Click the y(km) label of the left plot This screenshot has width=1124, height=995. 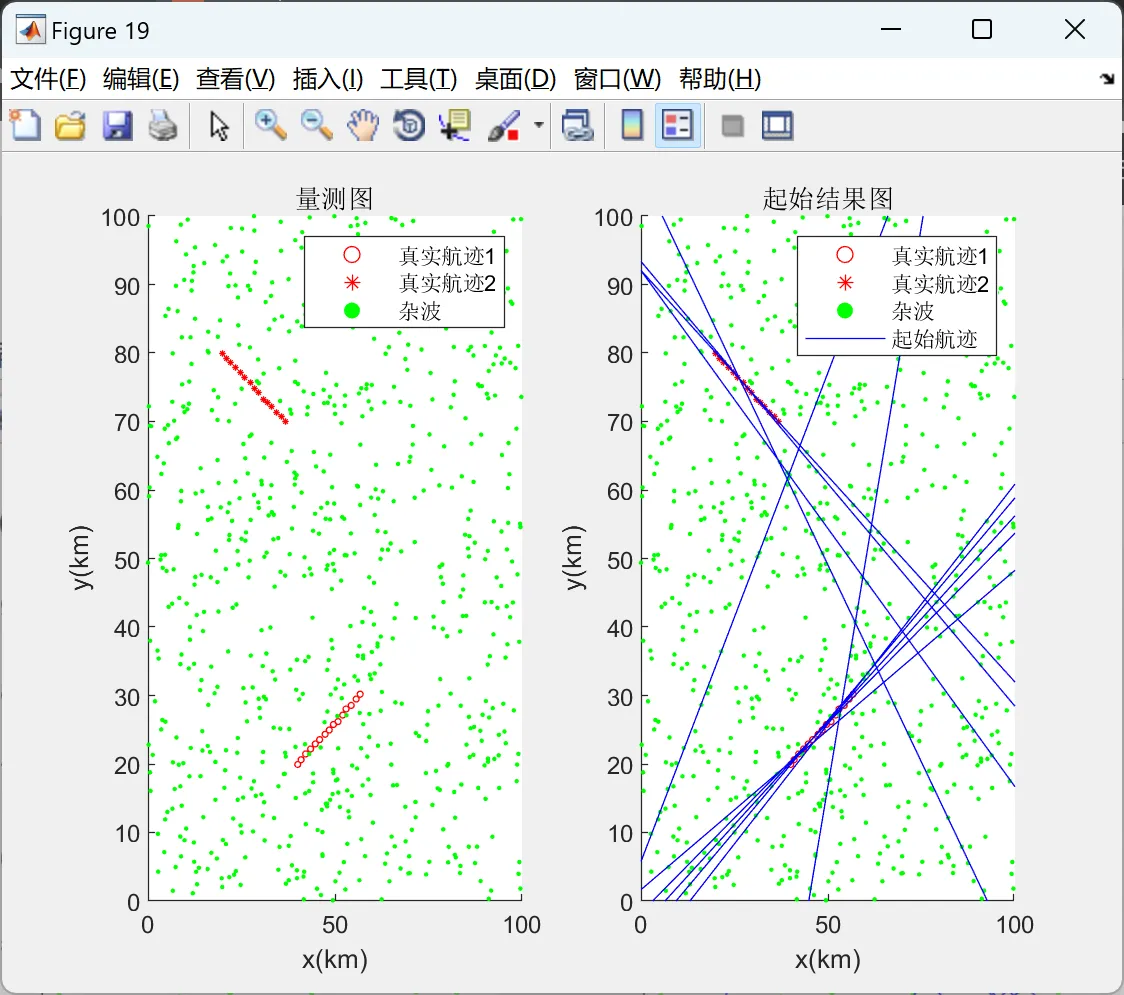click(x=81, y=558)
